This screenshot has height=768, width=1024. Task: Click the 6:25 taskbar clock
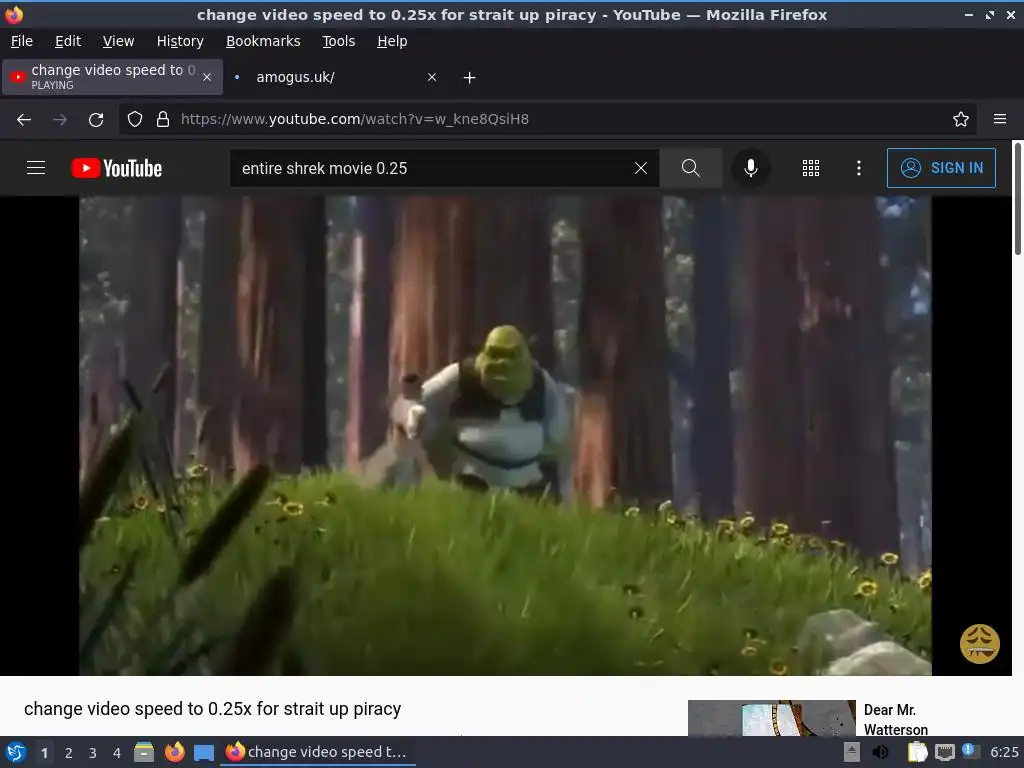pyautogui.click(x=1004, y=752)
